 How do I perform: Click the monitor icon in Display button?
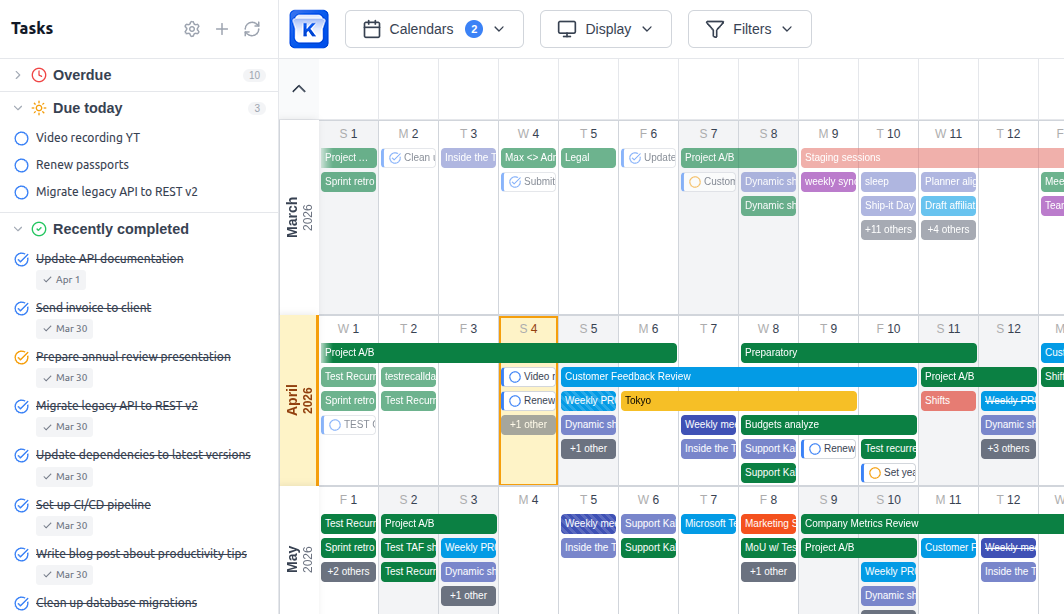567,29
